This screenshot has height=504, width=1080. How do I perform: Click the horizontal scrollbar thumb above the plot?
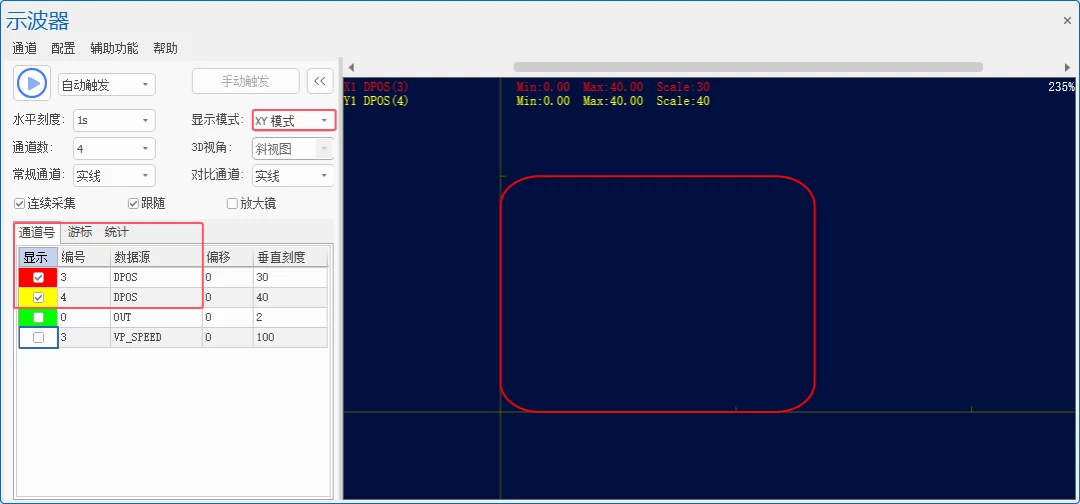[x=748, y=67]
